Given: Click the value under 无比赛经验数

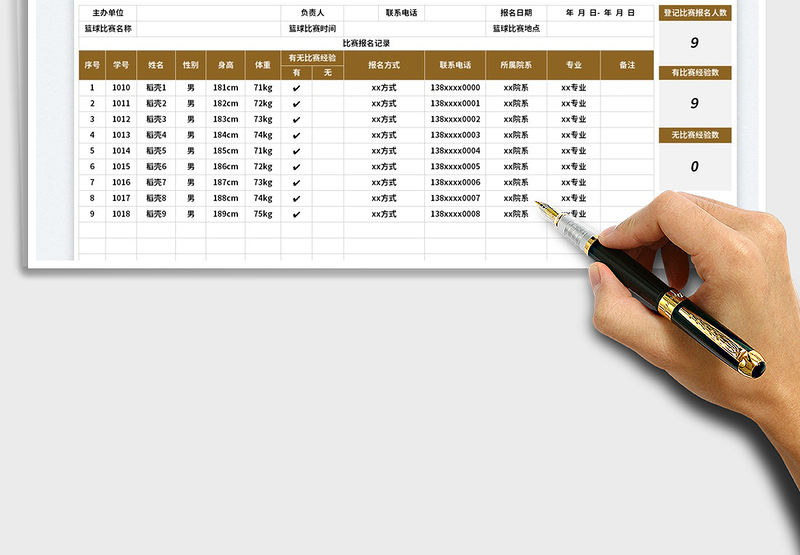Looking at the screenshot, I should pyautogui.click(x=695, y=167).
